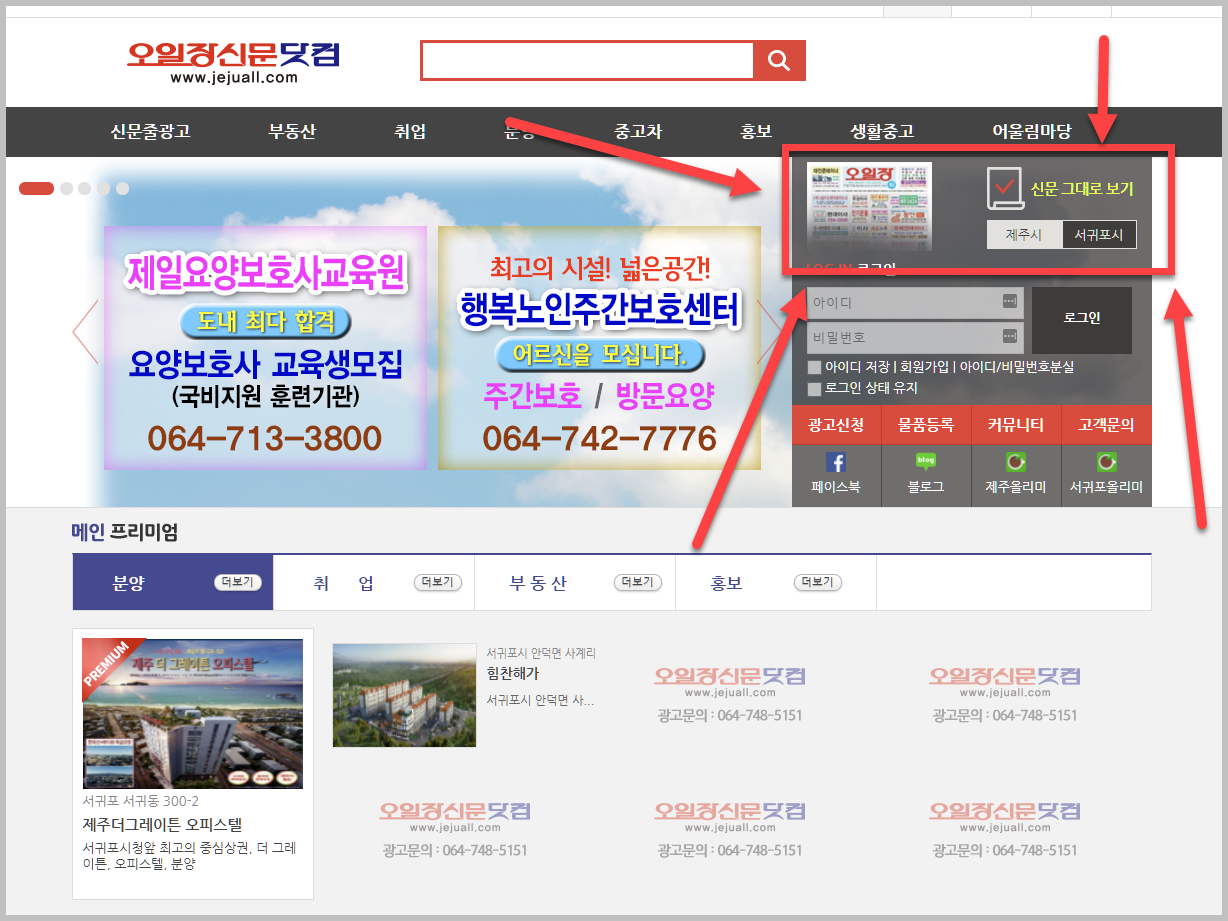The image size is (1228, 921).
Task: Enable 로그인 상태 유지 checkbox
Action: pyautogui.click(x=814, y=388)
